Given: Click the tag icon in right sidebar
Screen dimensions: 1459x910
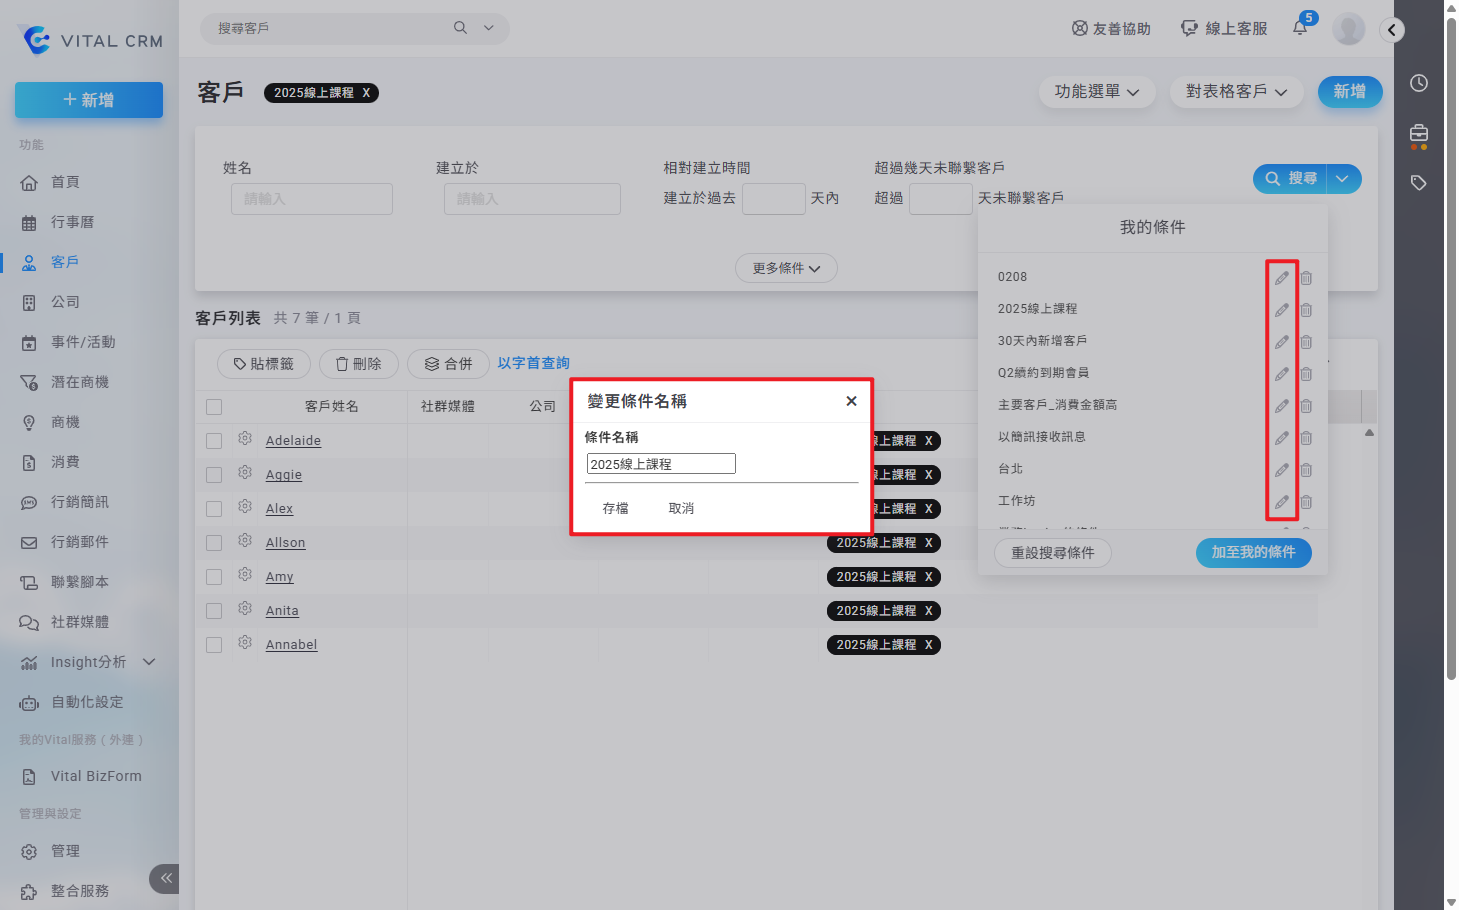Looking at the screenshot, I should pos(1418,183).
